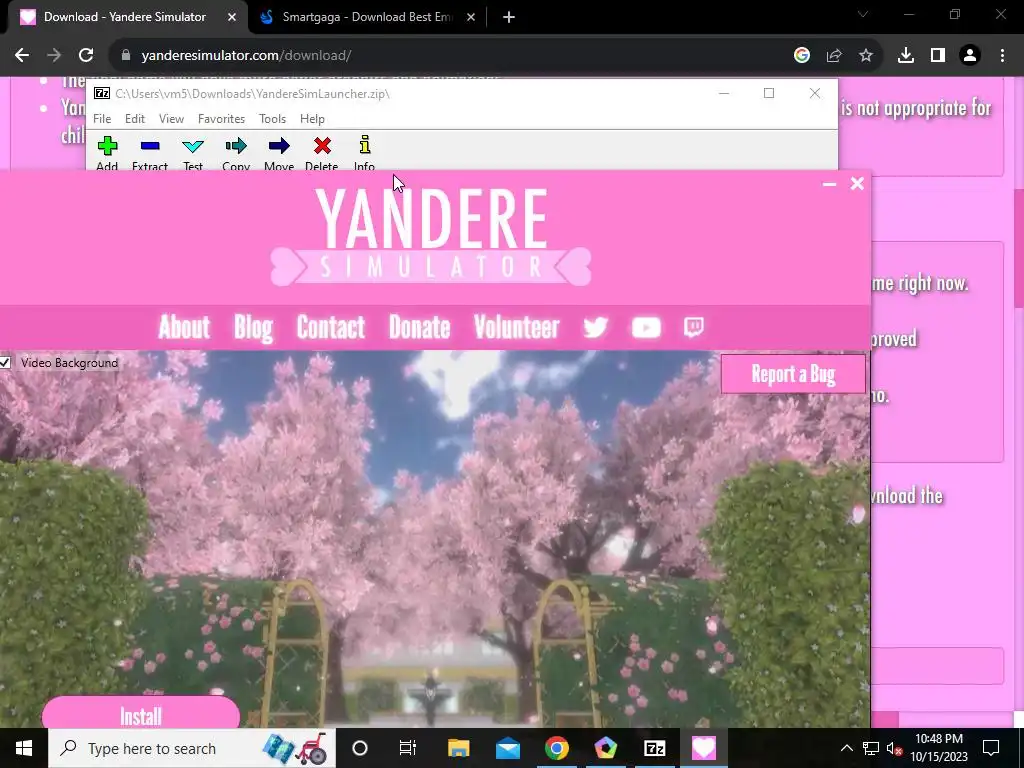Minimize the Yandere Simulator launcher
Viewport: 1024px width, 768px height.
[829, 184]
